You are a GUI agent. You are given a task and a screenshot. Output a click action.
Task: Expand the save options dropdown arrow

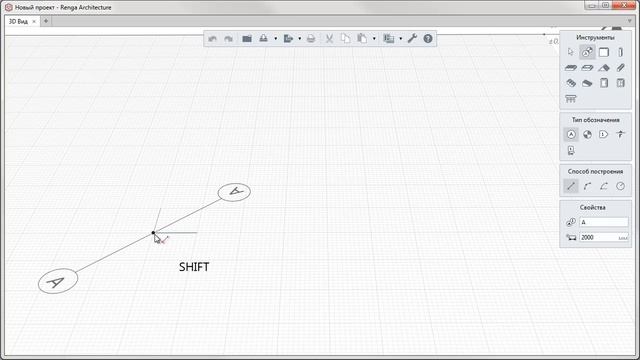click(276, 39)
